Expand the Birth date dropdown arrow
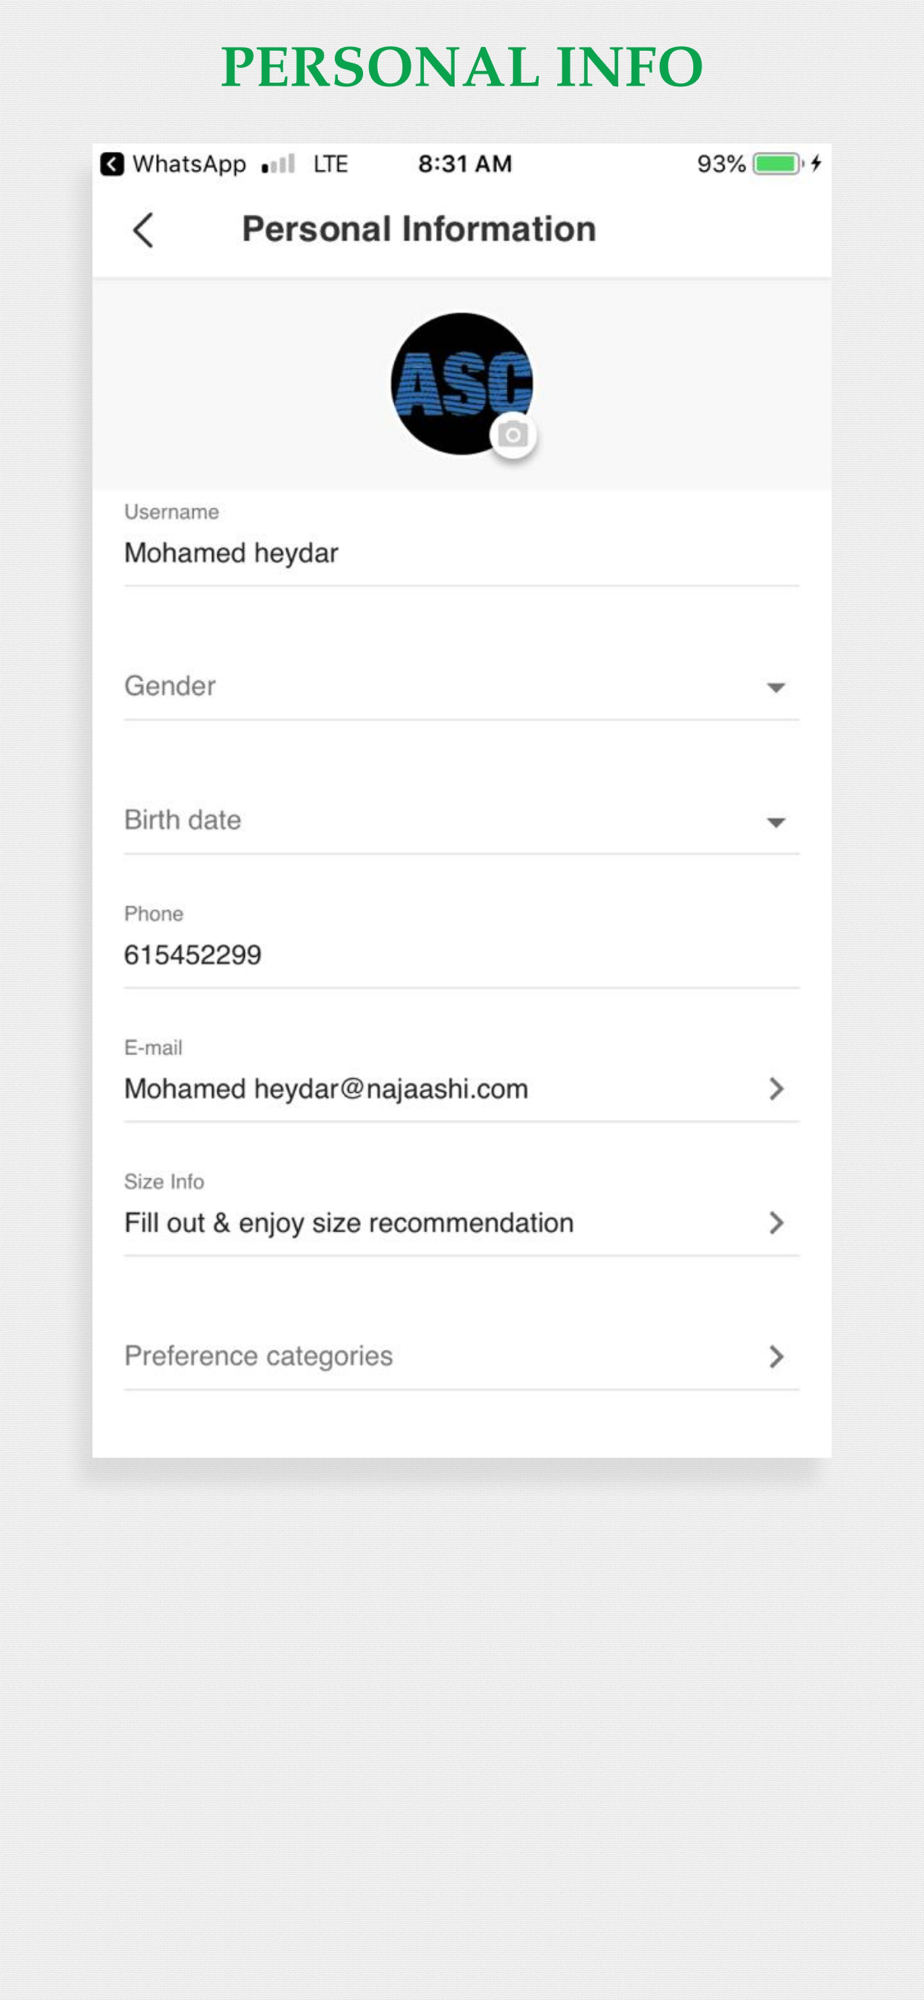The image size is (924, 2000). [776, 822]
